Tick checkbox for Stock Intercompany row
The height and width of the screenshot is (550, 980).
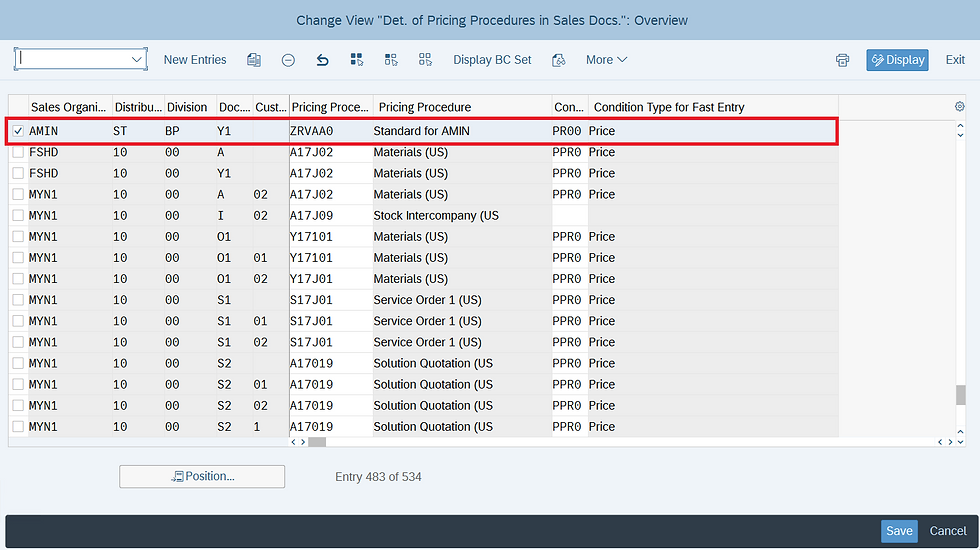(18, 216)
